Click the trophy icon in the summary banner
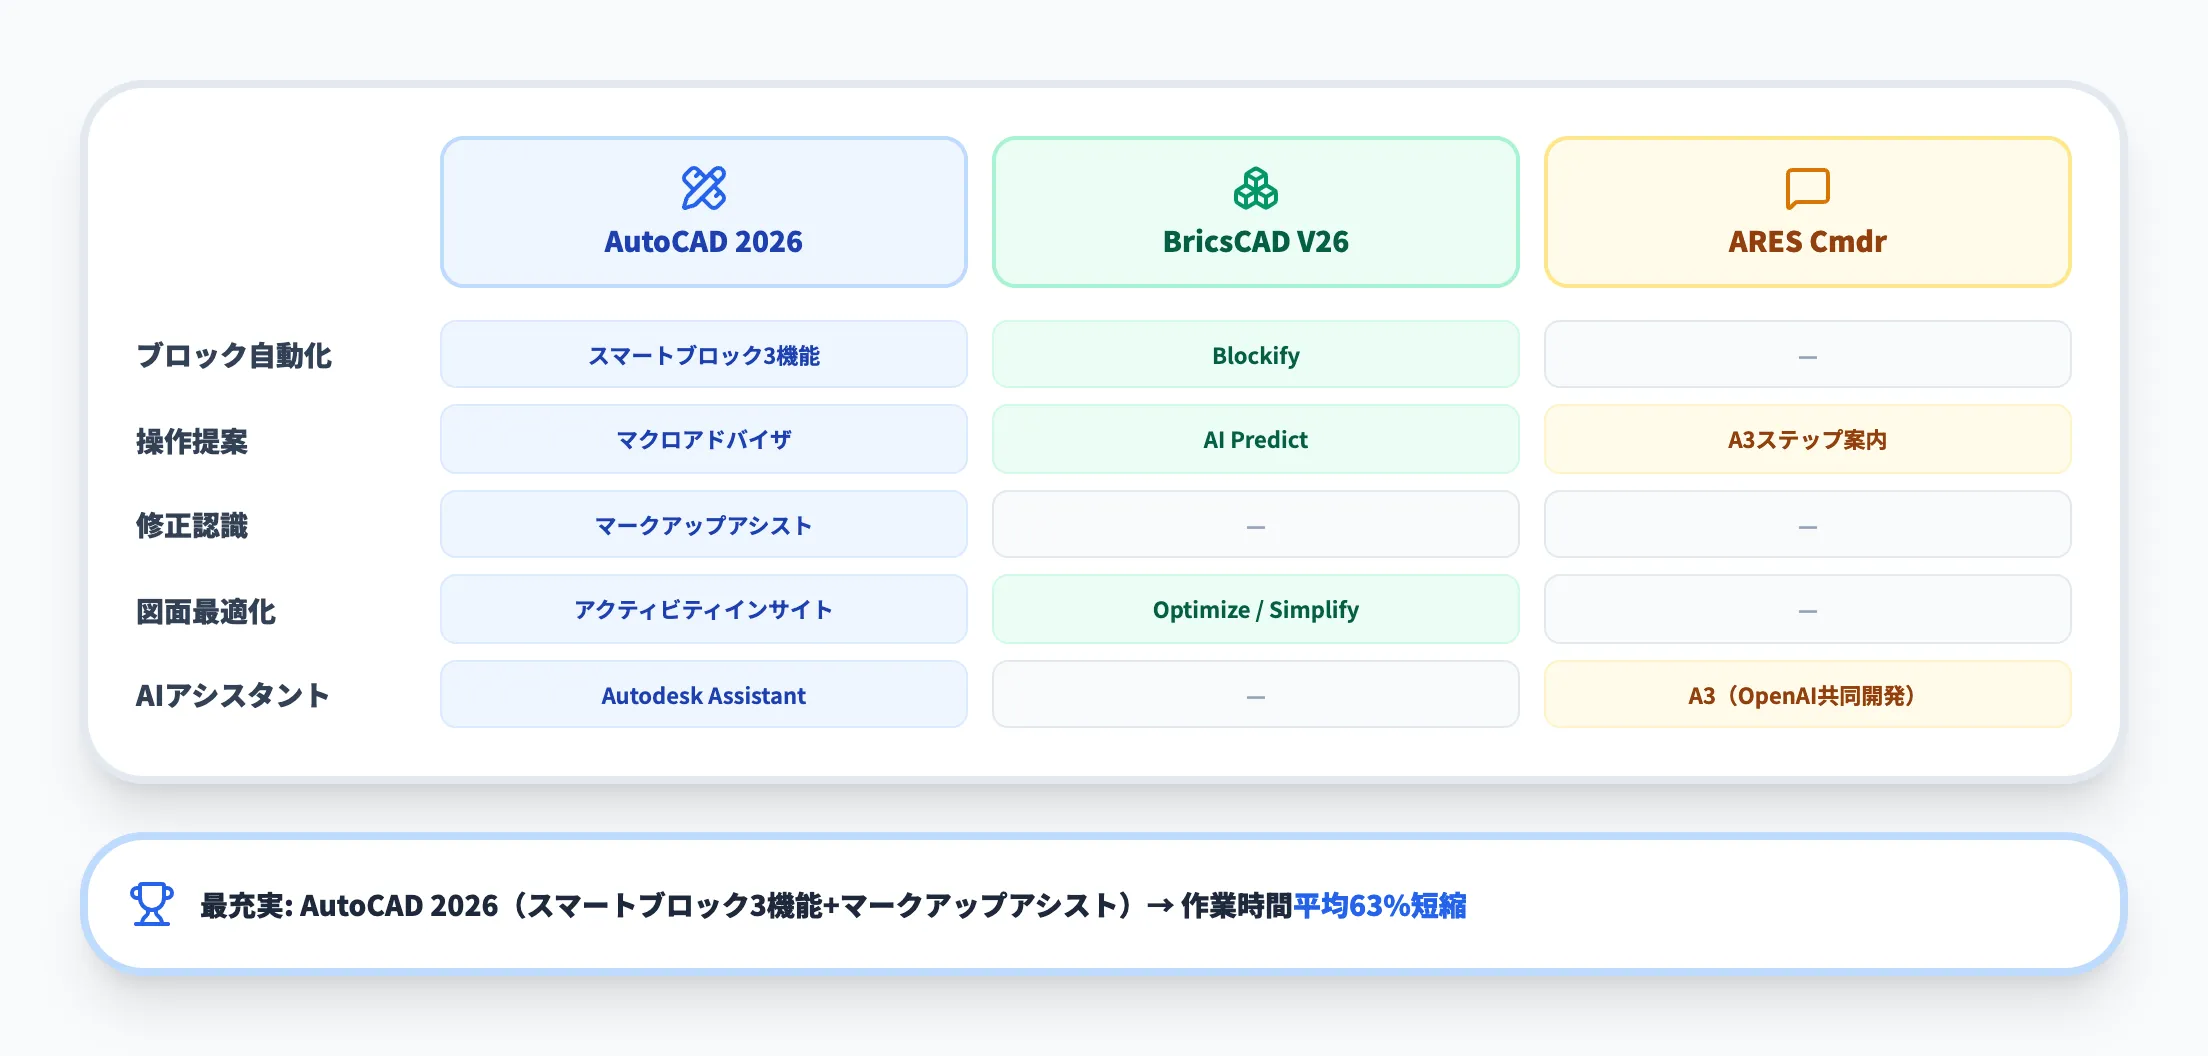The height and width of the screenshot is (1056, 2208). click(150, 905)
